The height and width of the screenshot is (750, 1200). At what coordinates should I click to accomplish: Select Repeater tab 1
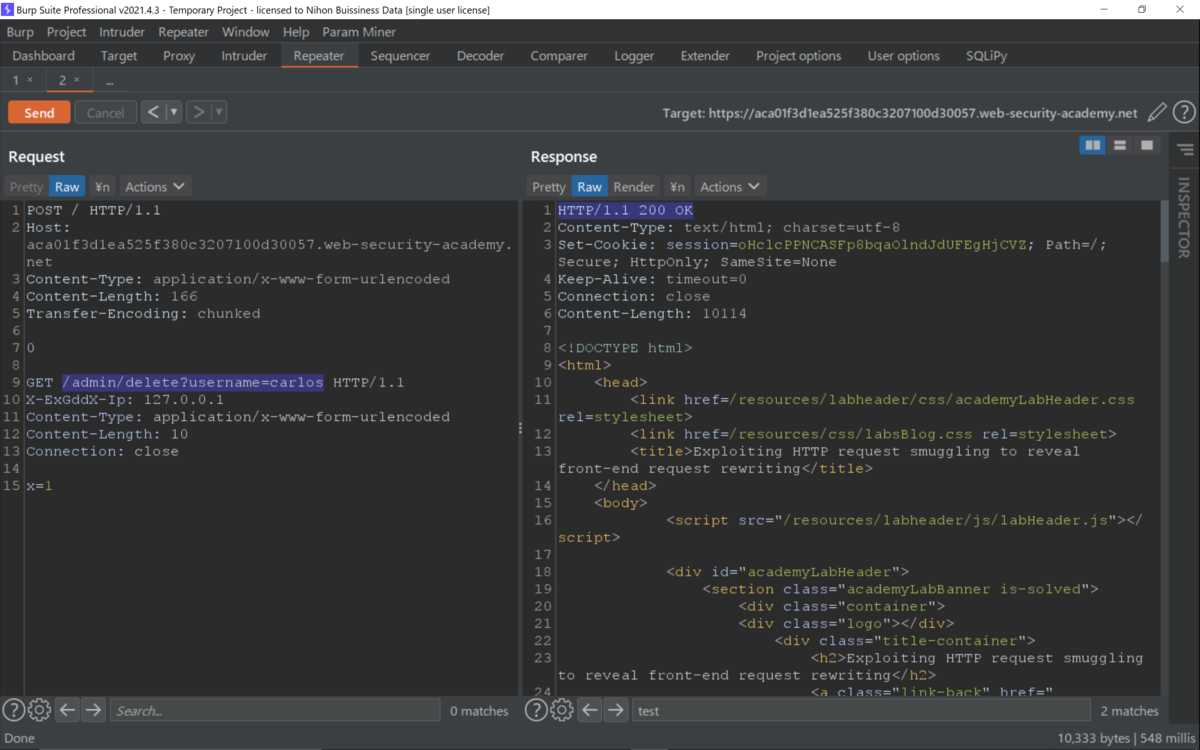point(16,80)
